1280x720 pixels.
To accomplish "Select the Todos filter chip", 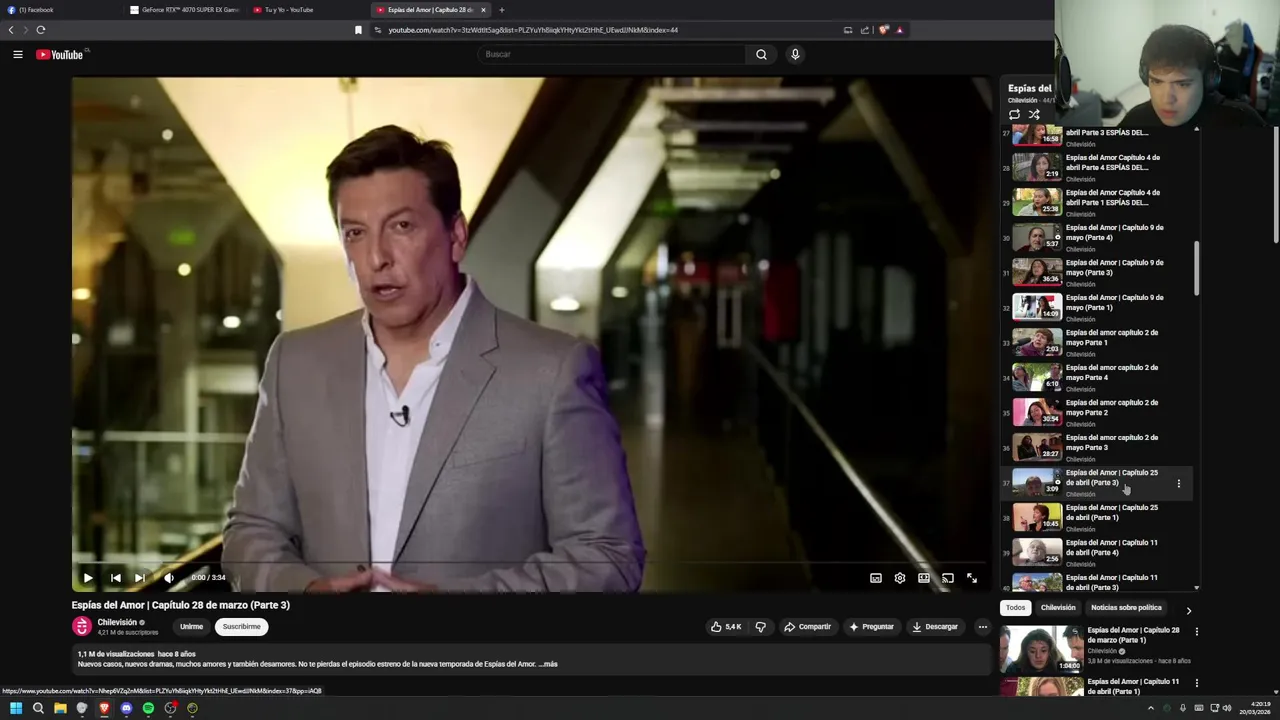I will coord(1015,608).
